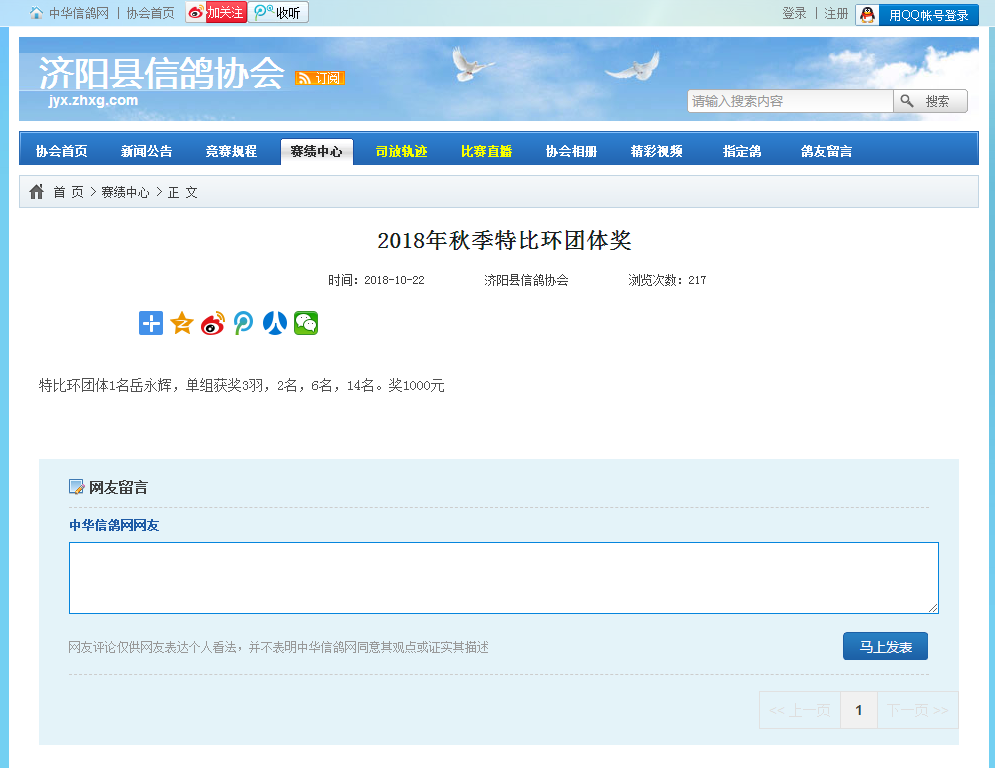Click the 网友留言 section heading

(118, 487)
